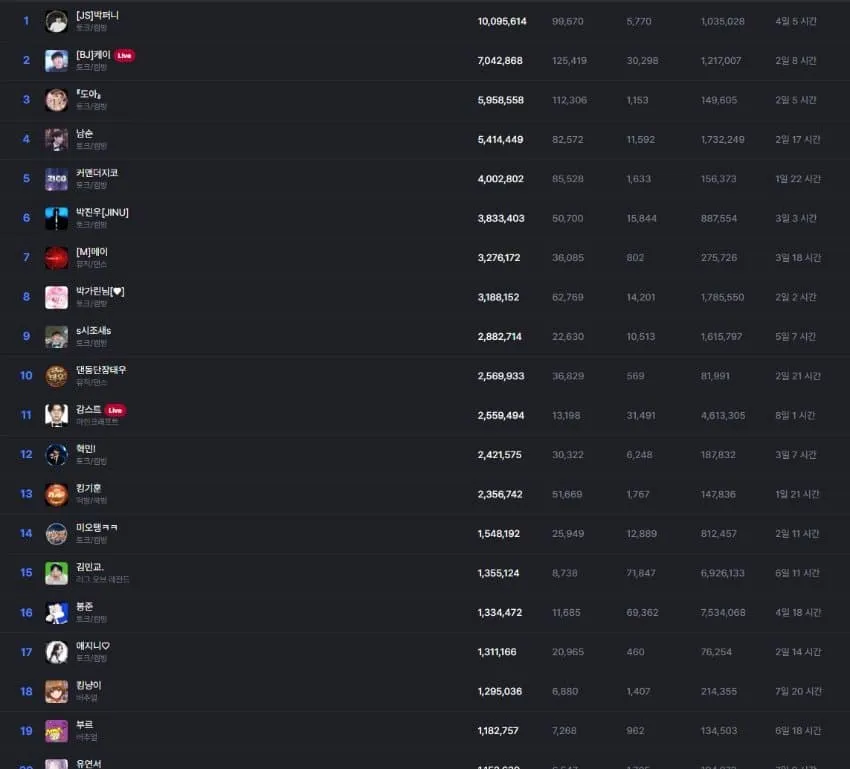Click 10,095,614 score of rank 1
Viewport: 850px width, 769px height.
[502, 21]
